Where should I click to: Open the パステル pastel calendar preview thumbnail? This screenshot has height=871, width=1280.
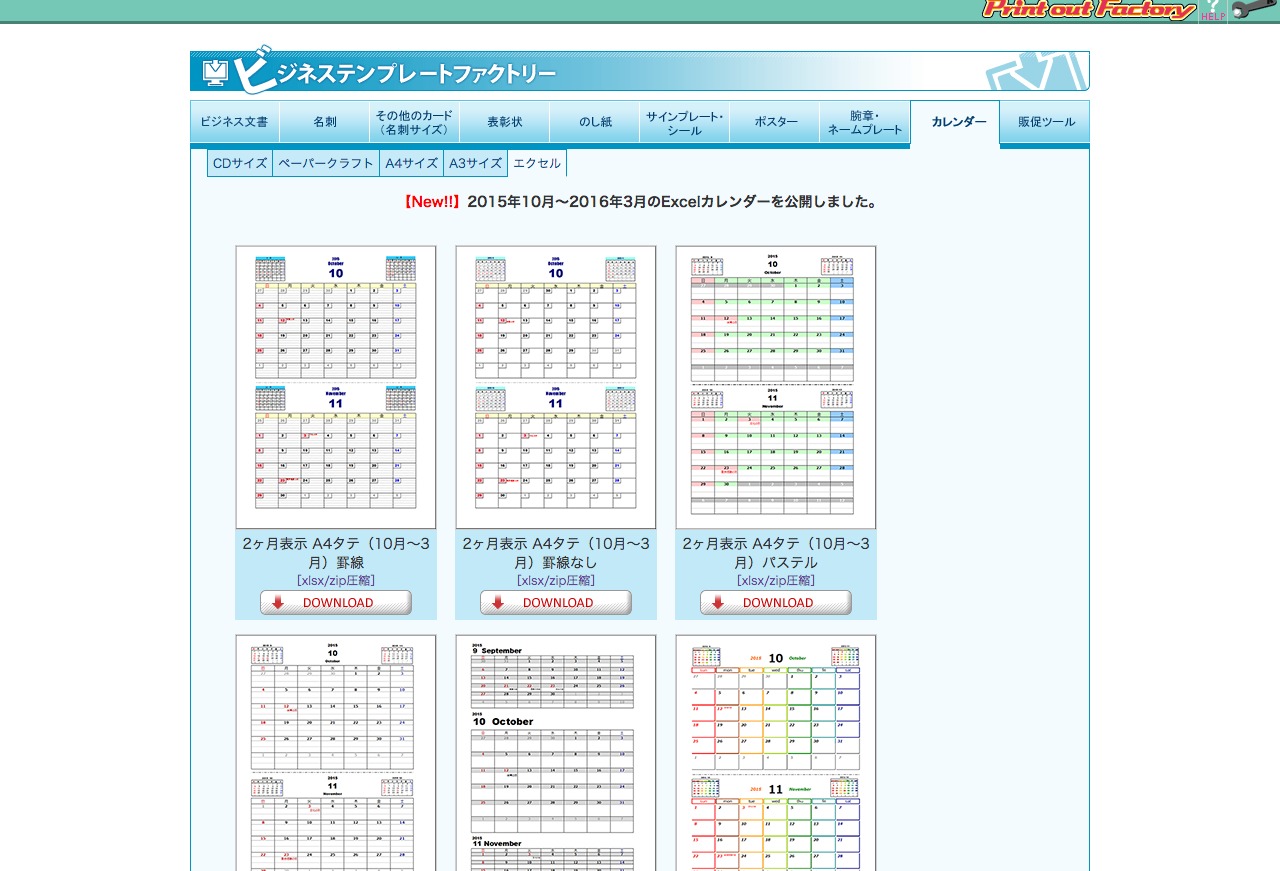coord(776,387)
